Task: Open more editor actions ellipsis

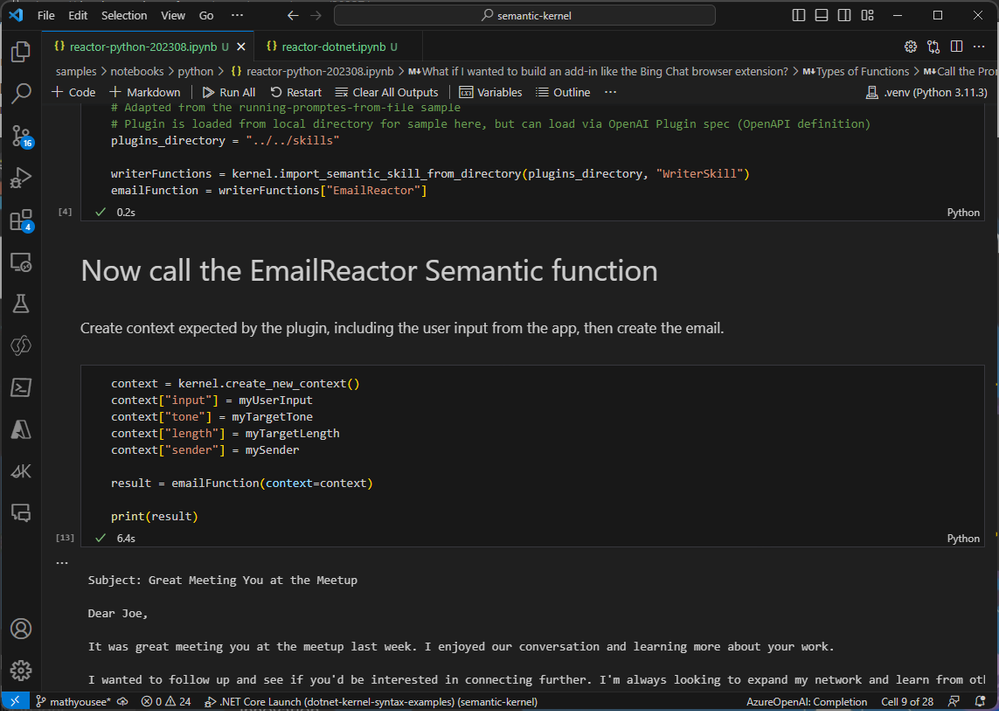Action: click(x=979, y=47)
